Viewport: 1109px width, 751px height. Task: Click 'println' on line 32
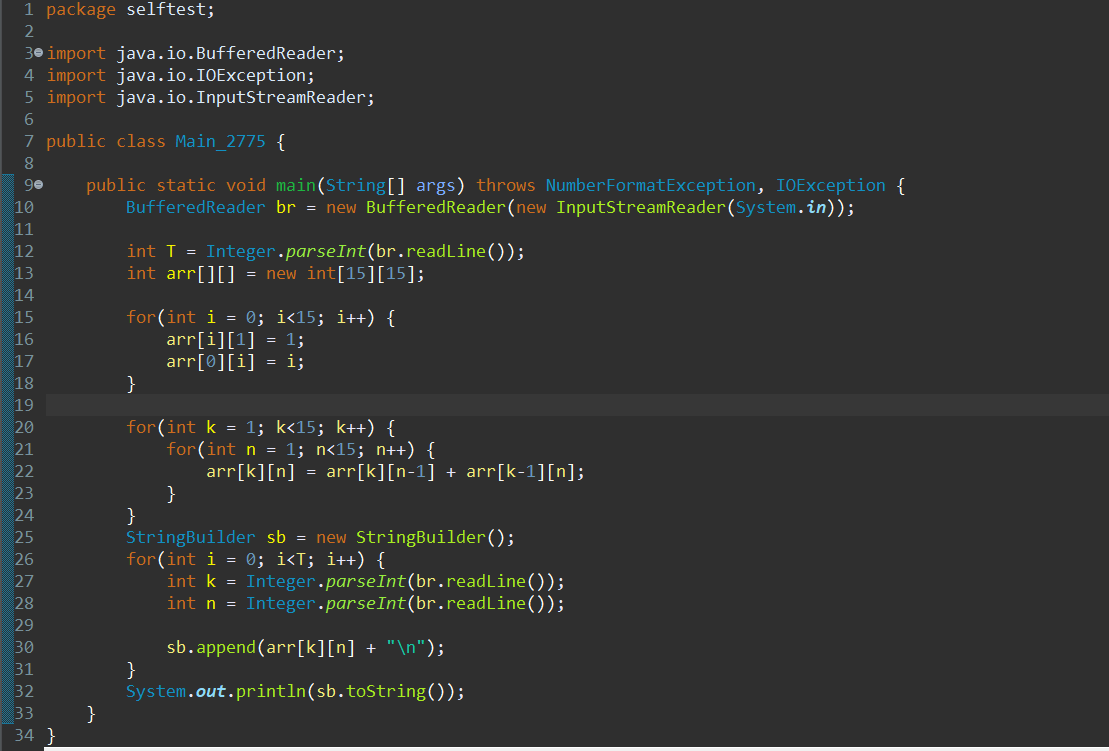[270, 691]
